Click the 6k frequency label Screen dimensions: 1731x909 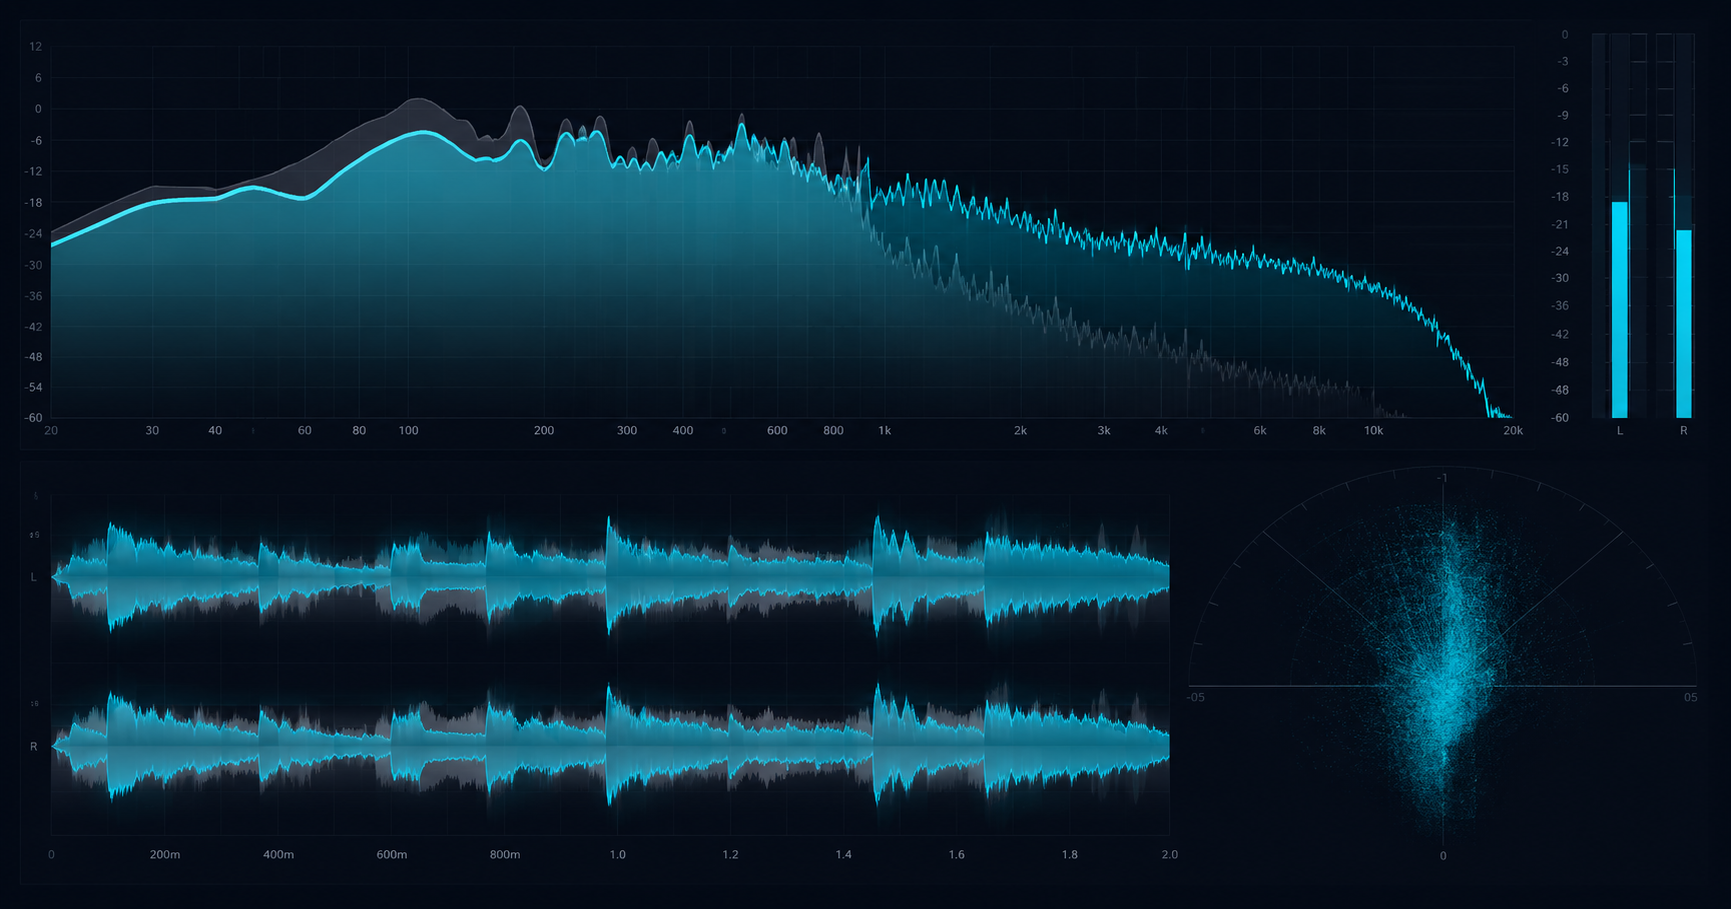(1260, 431)
